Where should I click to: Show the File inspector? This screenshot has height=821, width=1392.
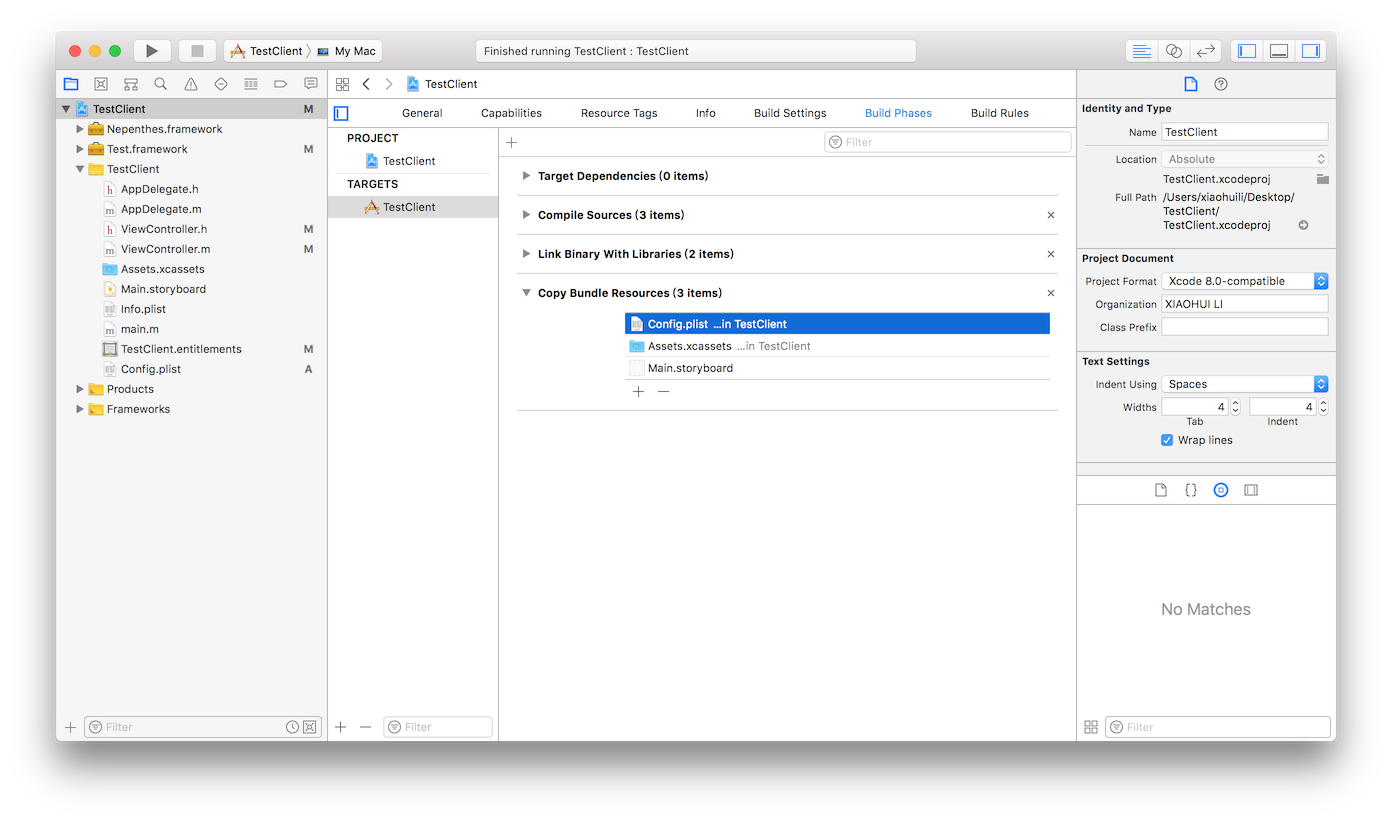click(x=1191, y=84)
